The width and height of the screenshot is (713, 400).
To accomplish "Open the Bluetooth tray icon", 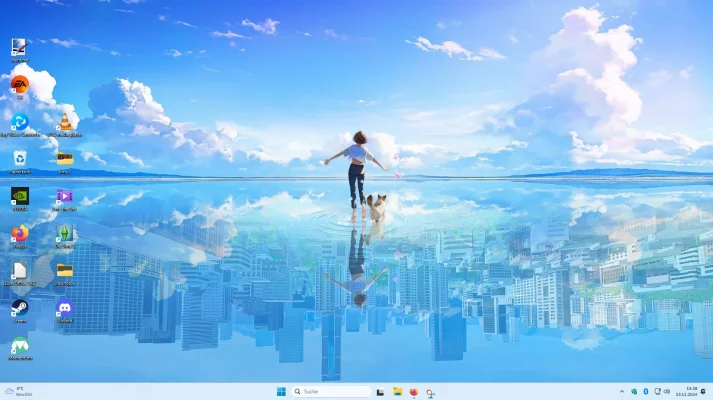I will (646, 391).
